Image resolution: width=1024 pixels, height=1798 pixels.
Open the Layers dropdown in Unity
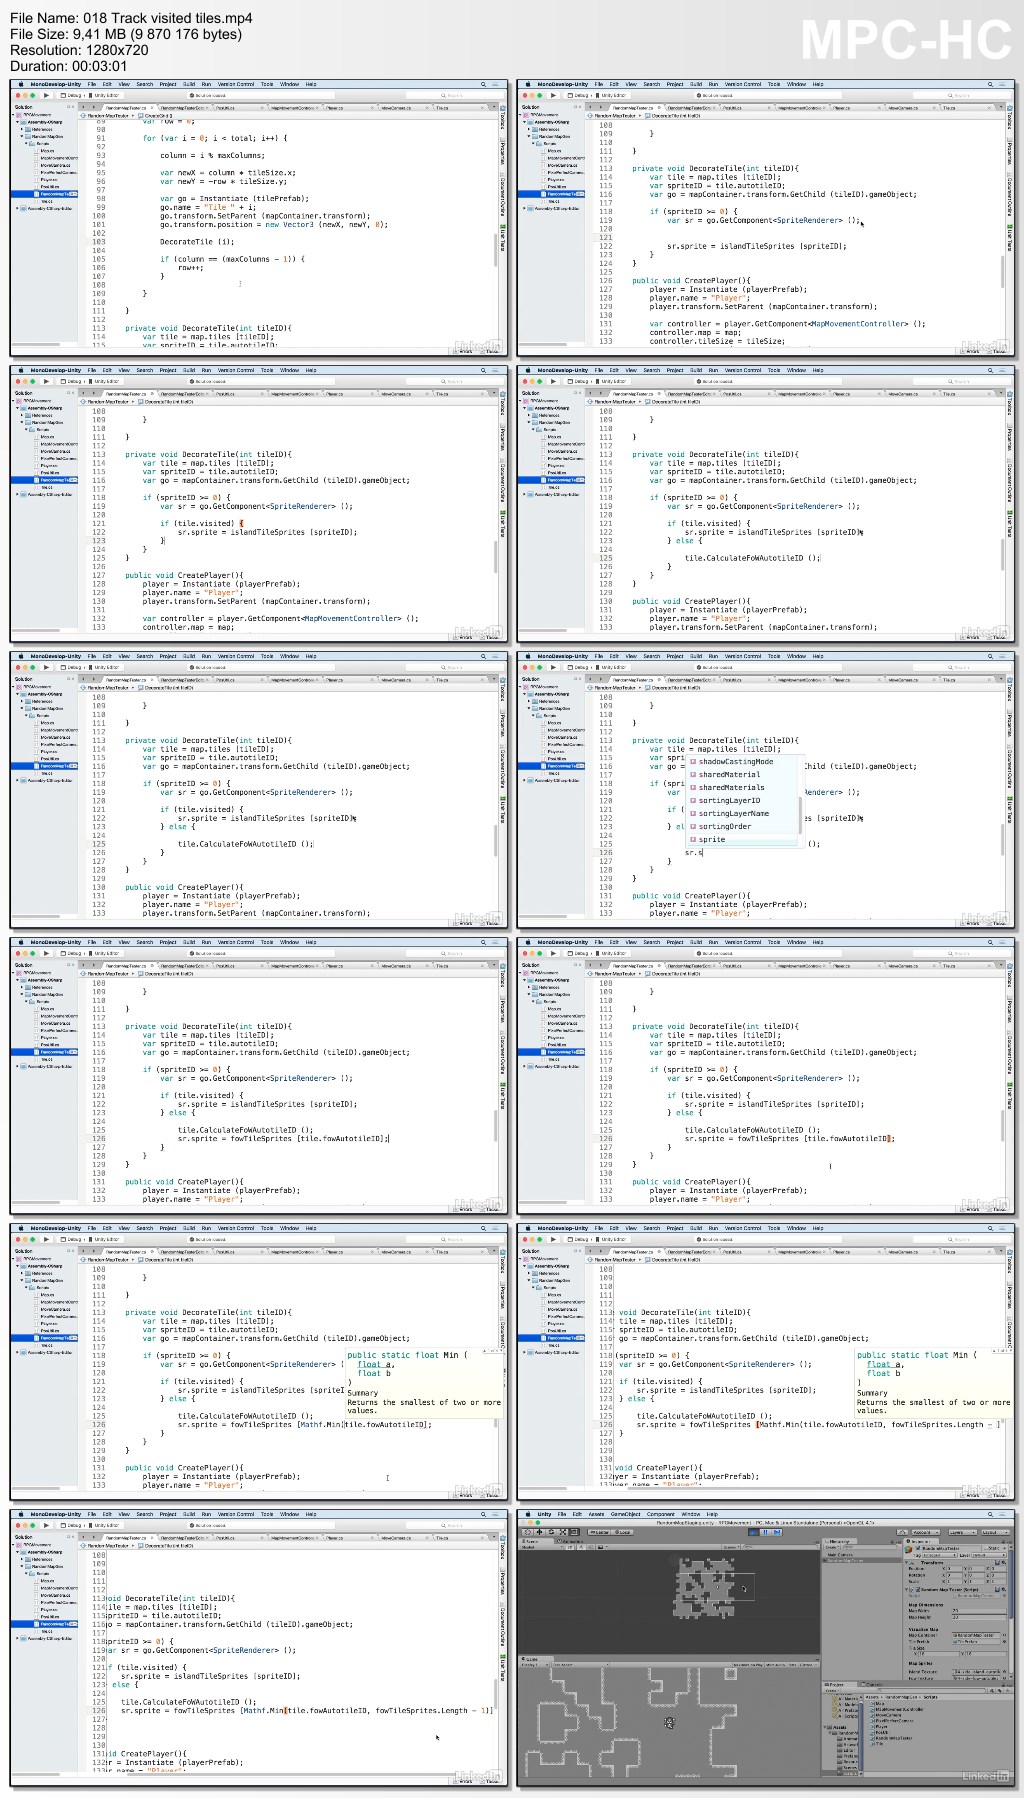click(x=963, y=1532)
